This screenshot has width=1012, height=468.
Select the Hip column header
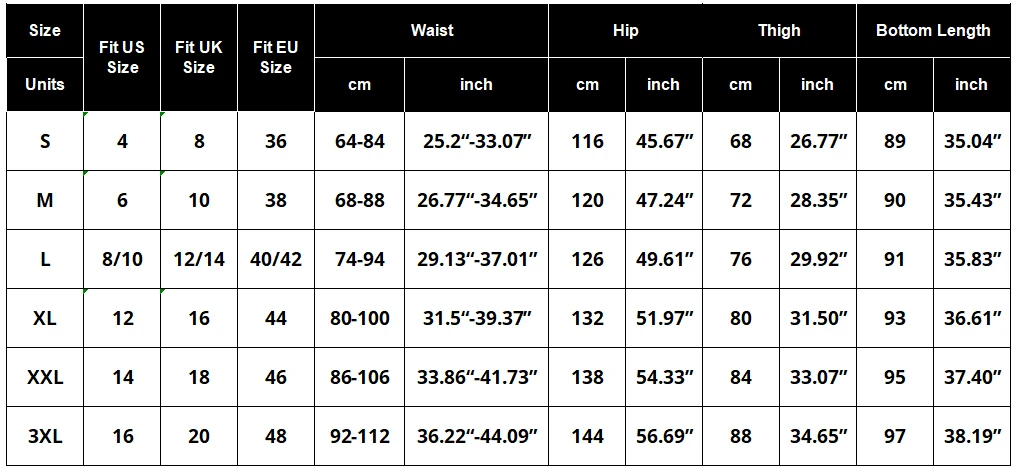pyautogui.click(x=625, y=30)
